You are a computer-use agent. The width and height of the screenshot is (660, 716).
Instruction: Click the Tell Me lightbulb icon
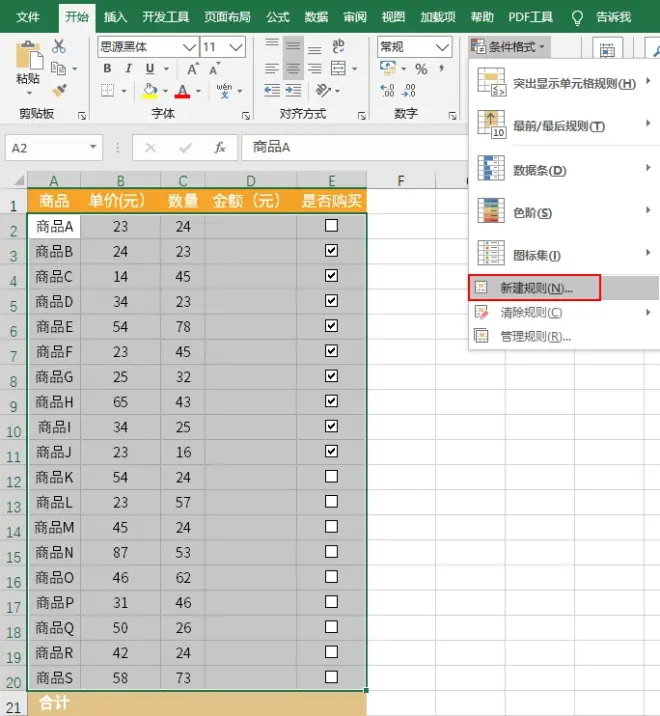point(577,18)
